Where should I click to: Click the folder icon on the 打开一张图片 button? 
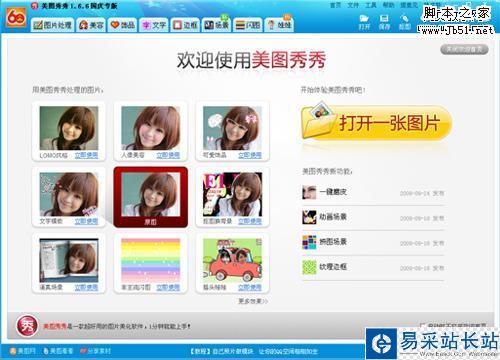(318, 121)
